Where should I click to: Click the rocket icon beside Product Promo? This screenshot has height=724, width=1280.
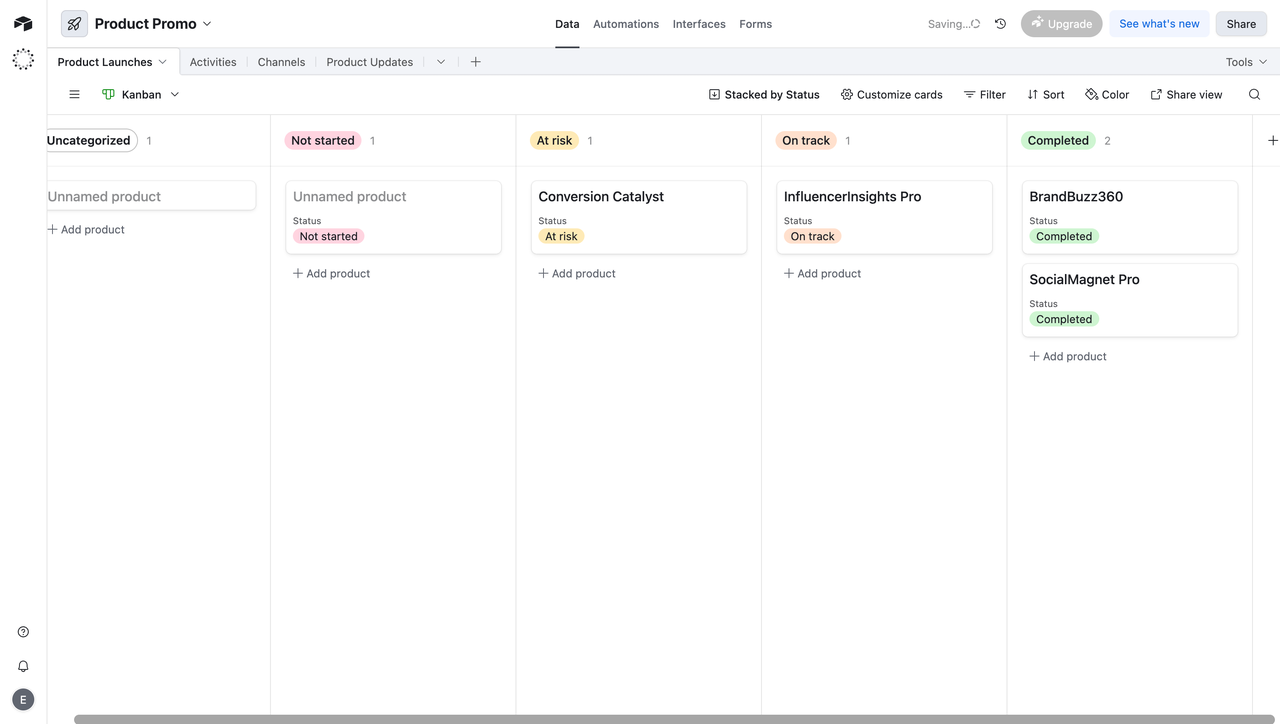[x=73, y=22]
